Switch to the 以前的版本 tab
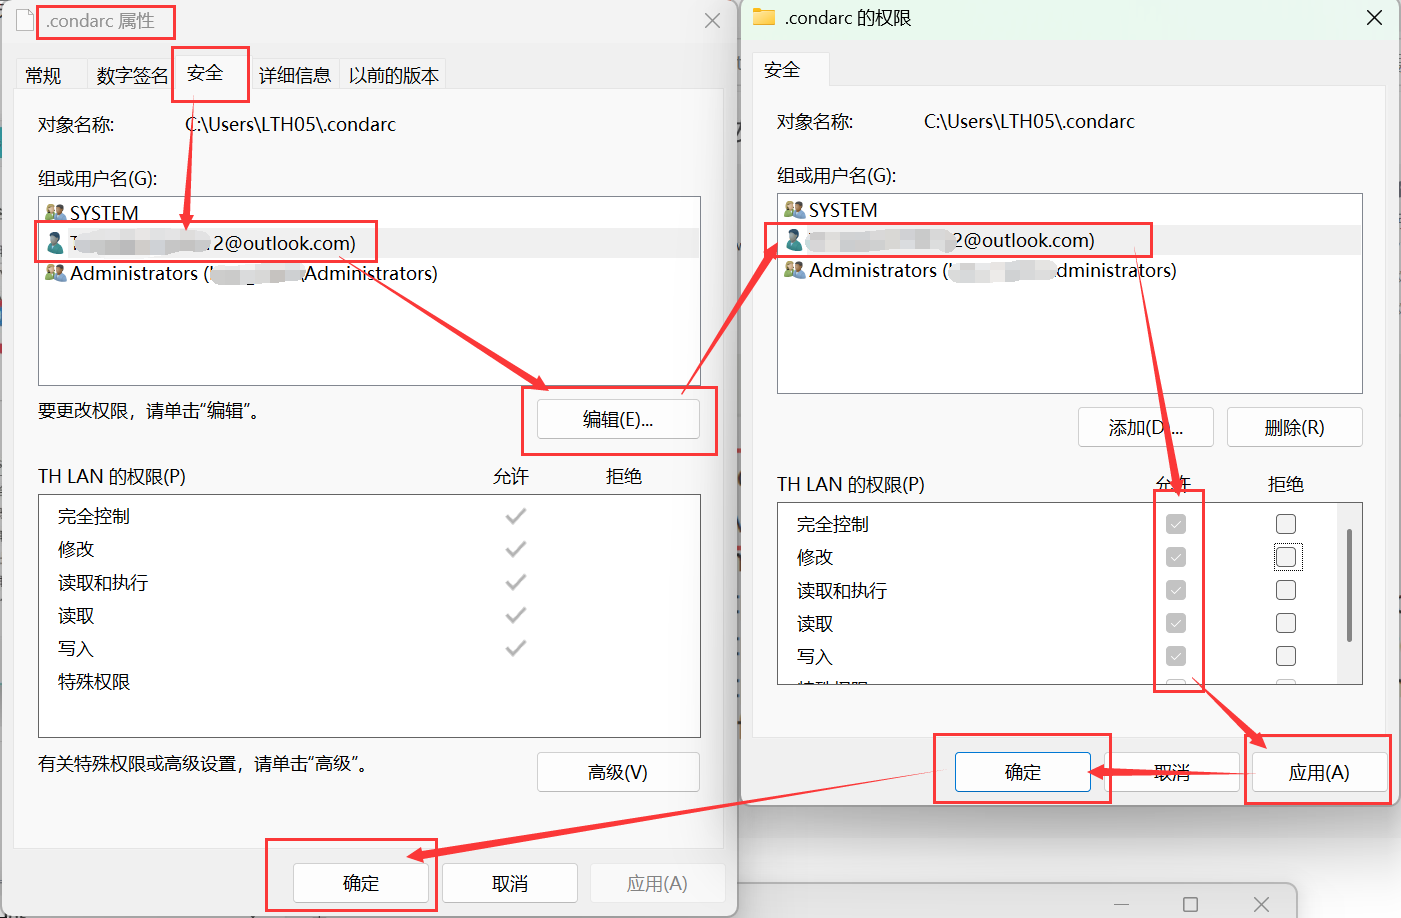1401x918 pixels. (392, 73)
